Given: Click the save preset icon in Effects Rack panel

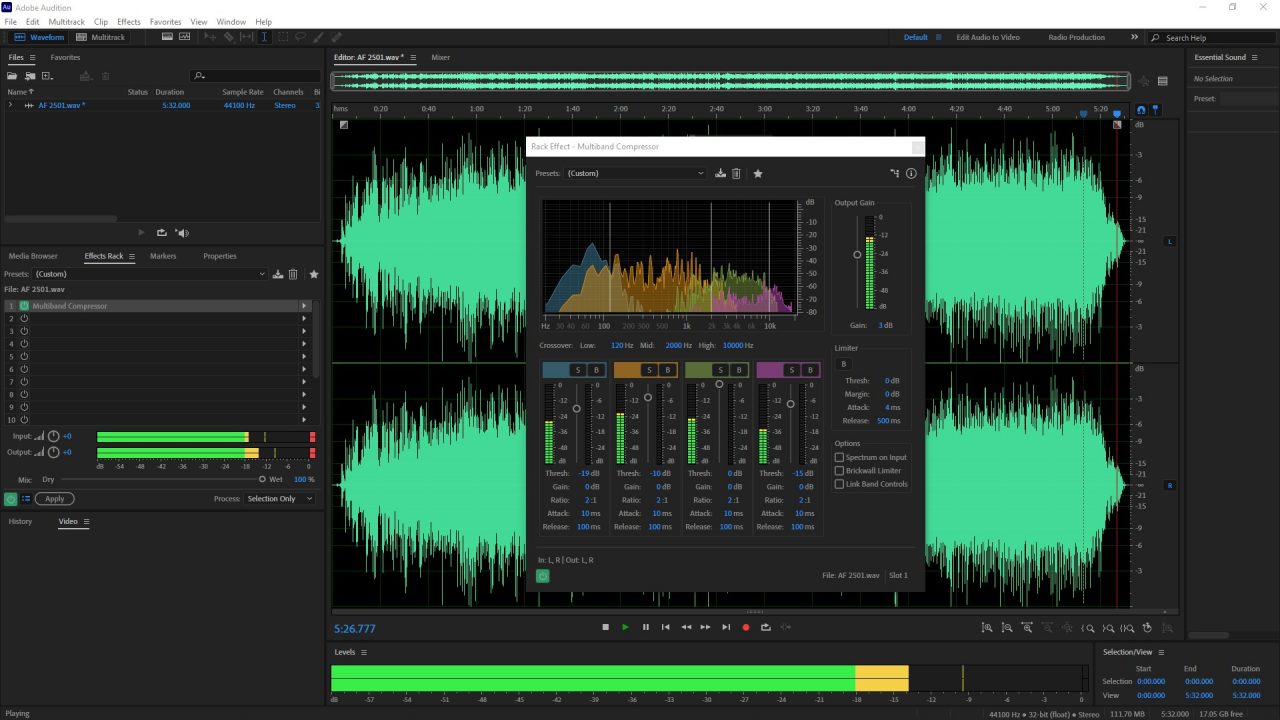Looking at the screenshot, I should (277, 274).
